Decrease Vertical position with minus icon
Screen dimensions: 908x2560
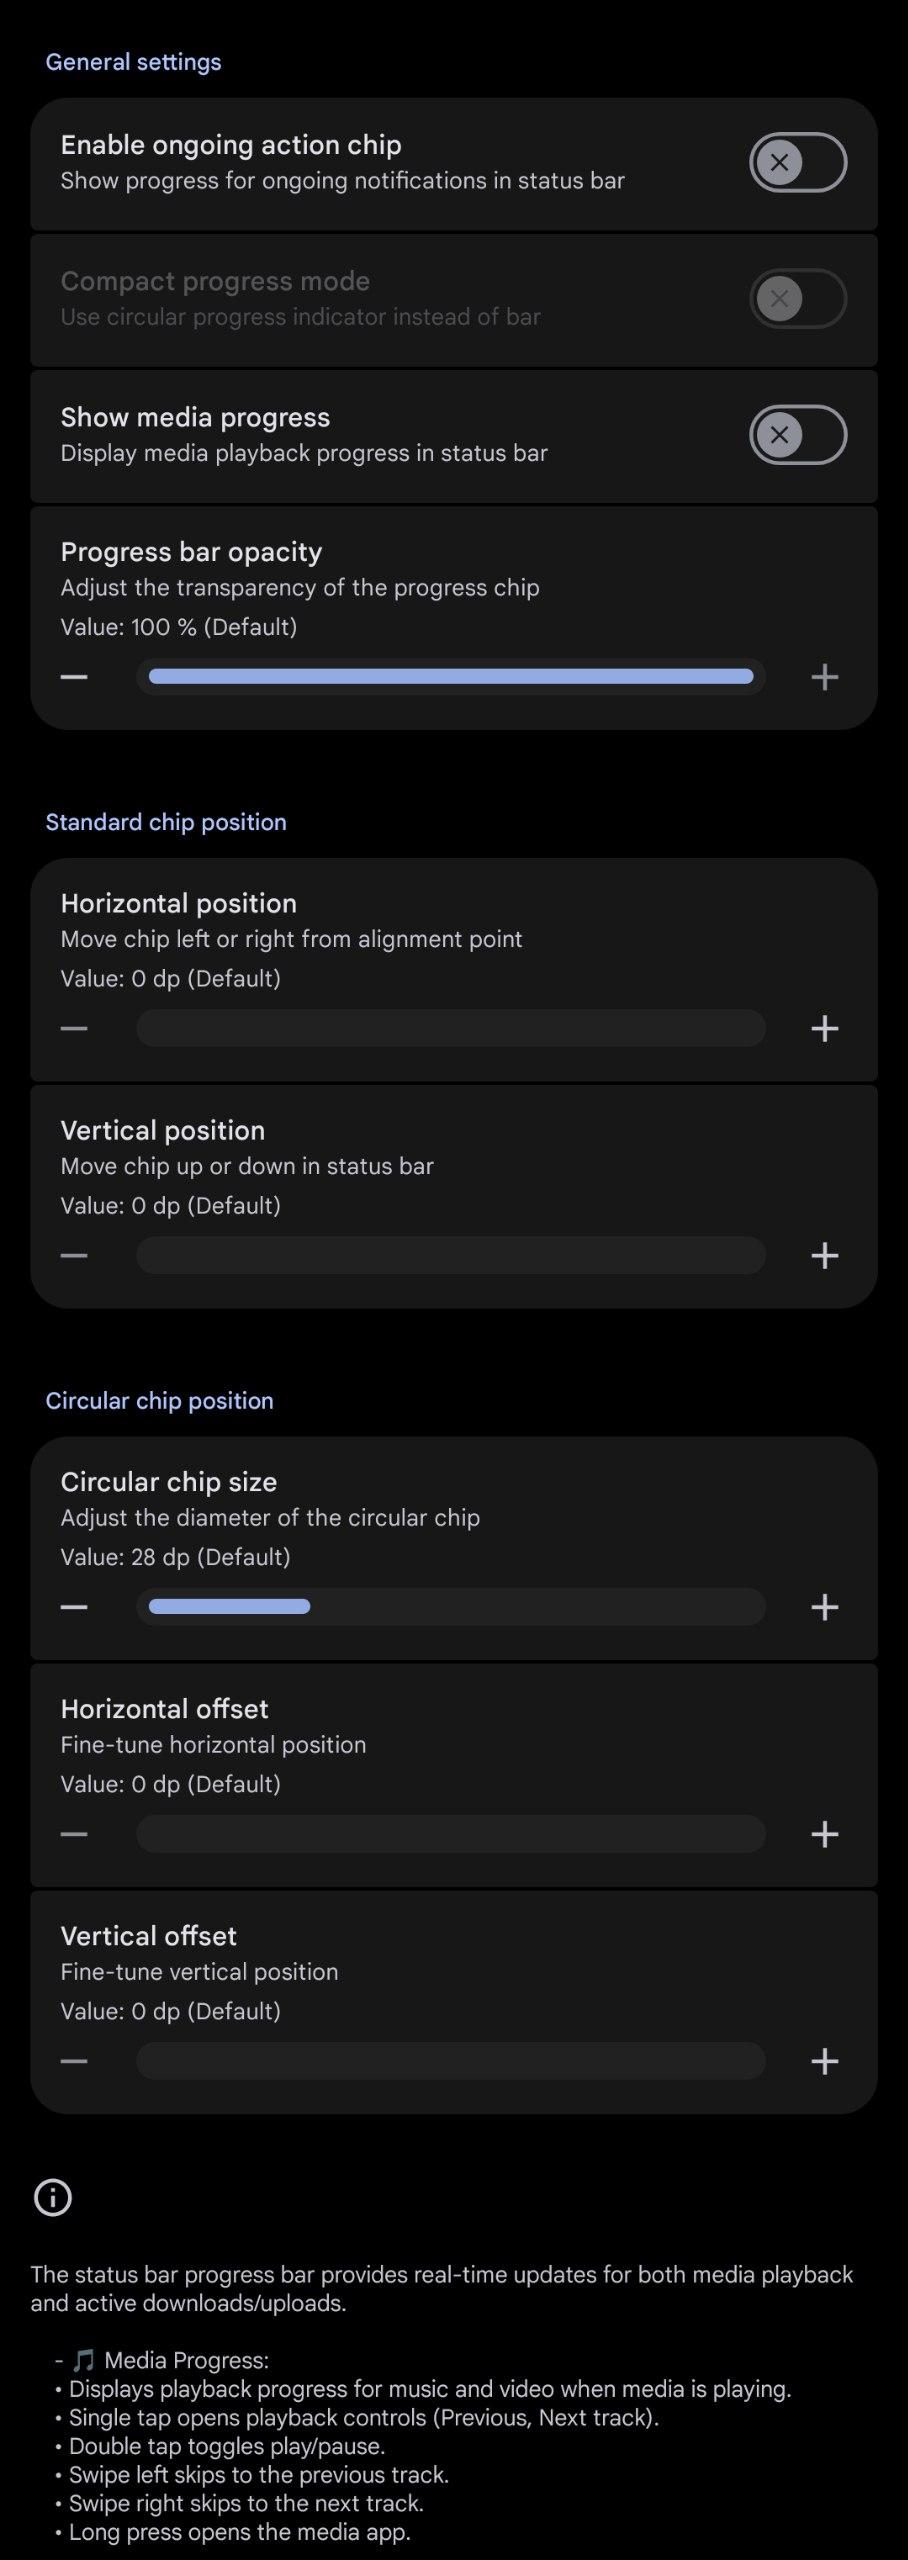coord(74,1255)
